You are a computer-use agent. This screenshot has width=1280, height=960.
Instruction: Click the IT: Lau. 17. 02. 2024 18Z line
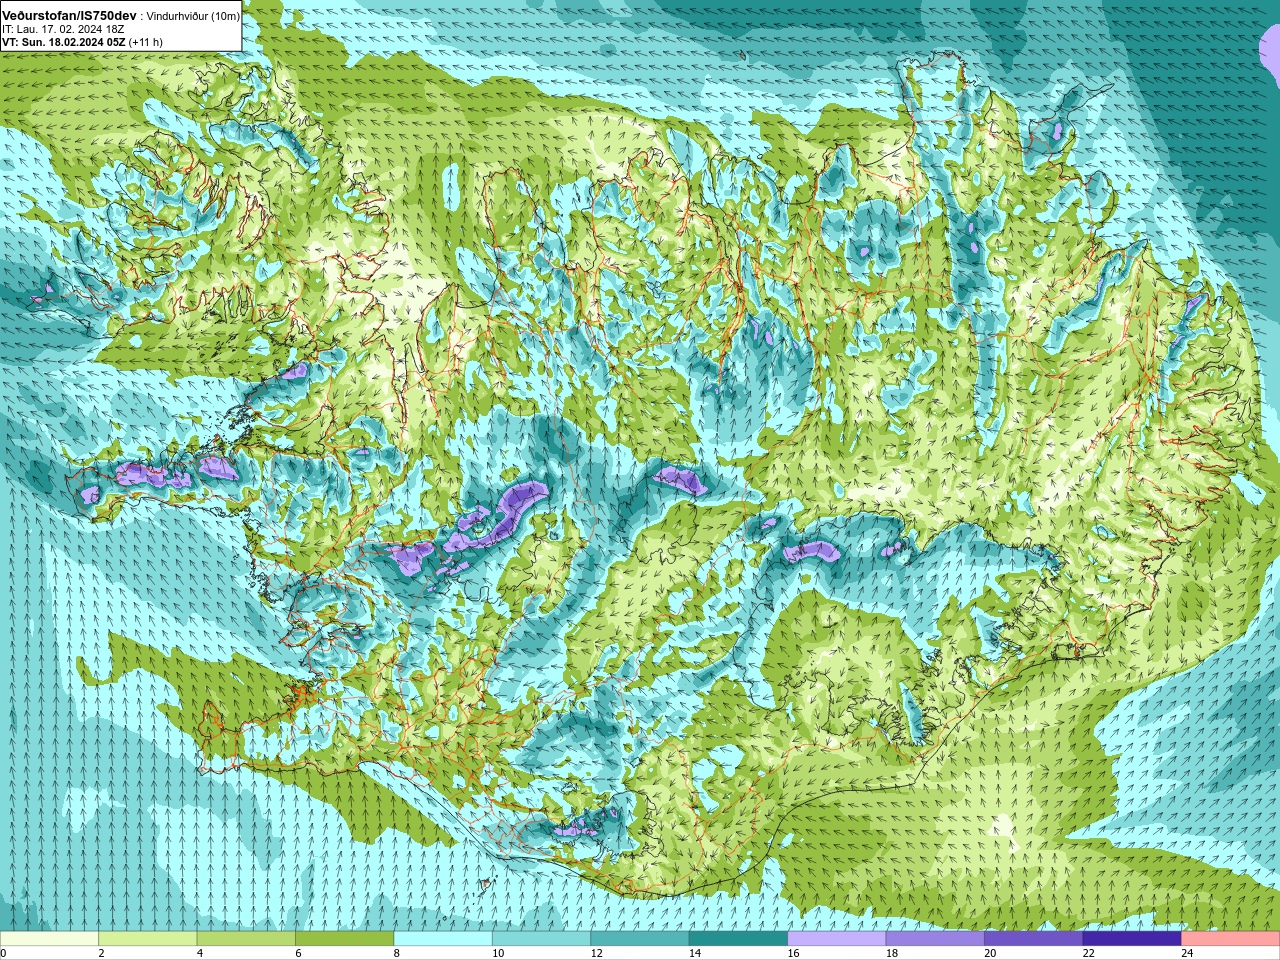click(63, 30)
